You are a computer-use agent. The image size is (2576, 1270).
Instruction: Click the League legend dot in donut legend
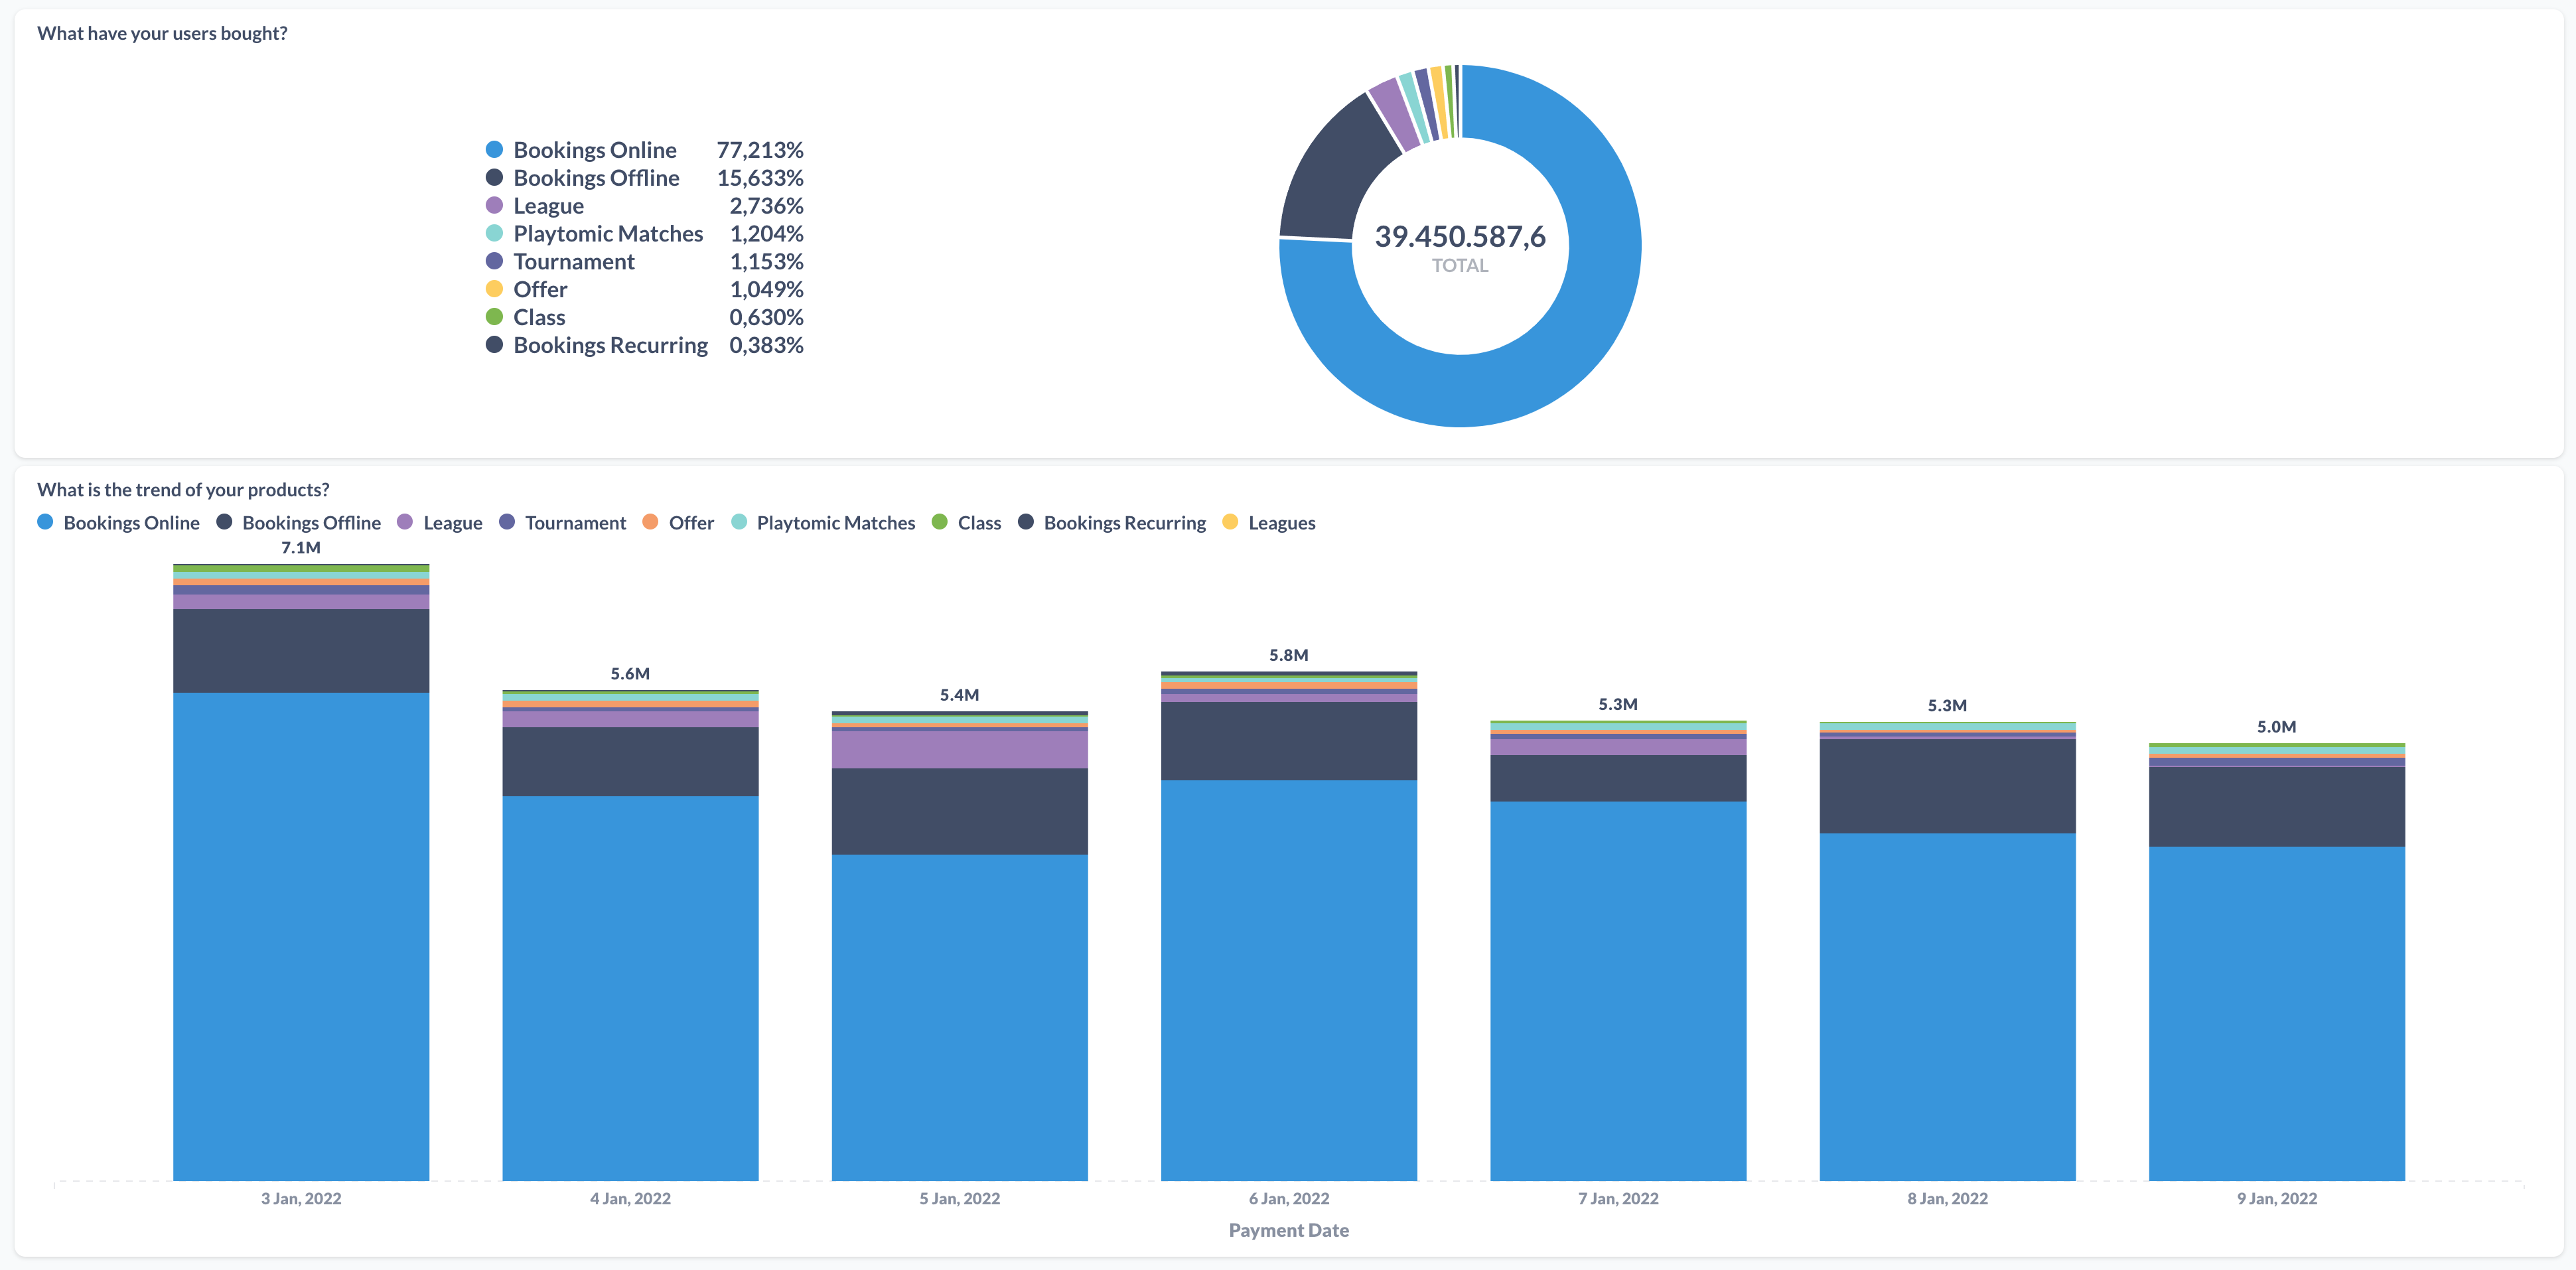pos(493,205)
